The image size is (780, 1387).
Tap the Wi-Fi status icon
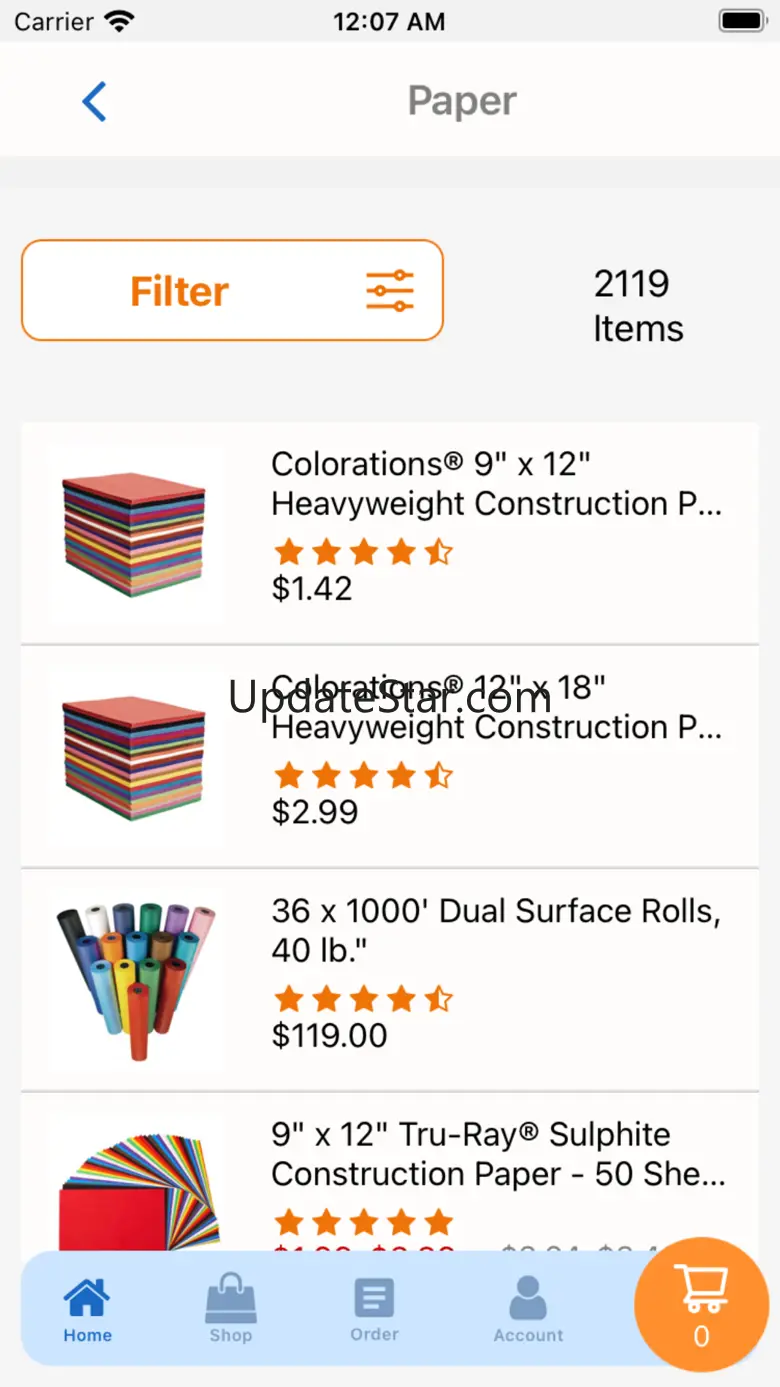point(119,21)
